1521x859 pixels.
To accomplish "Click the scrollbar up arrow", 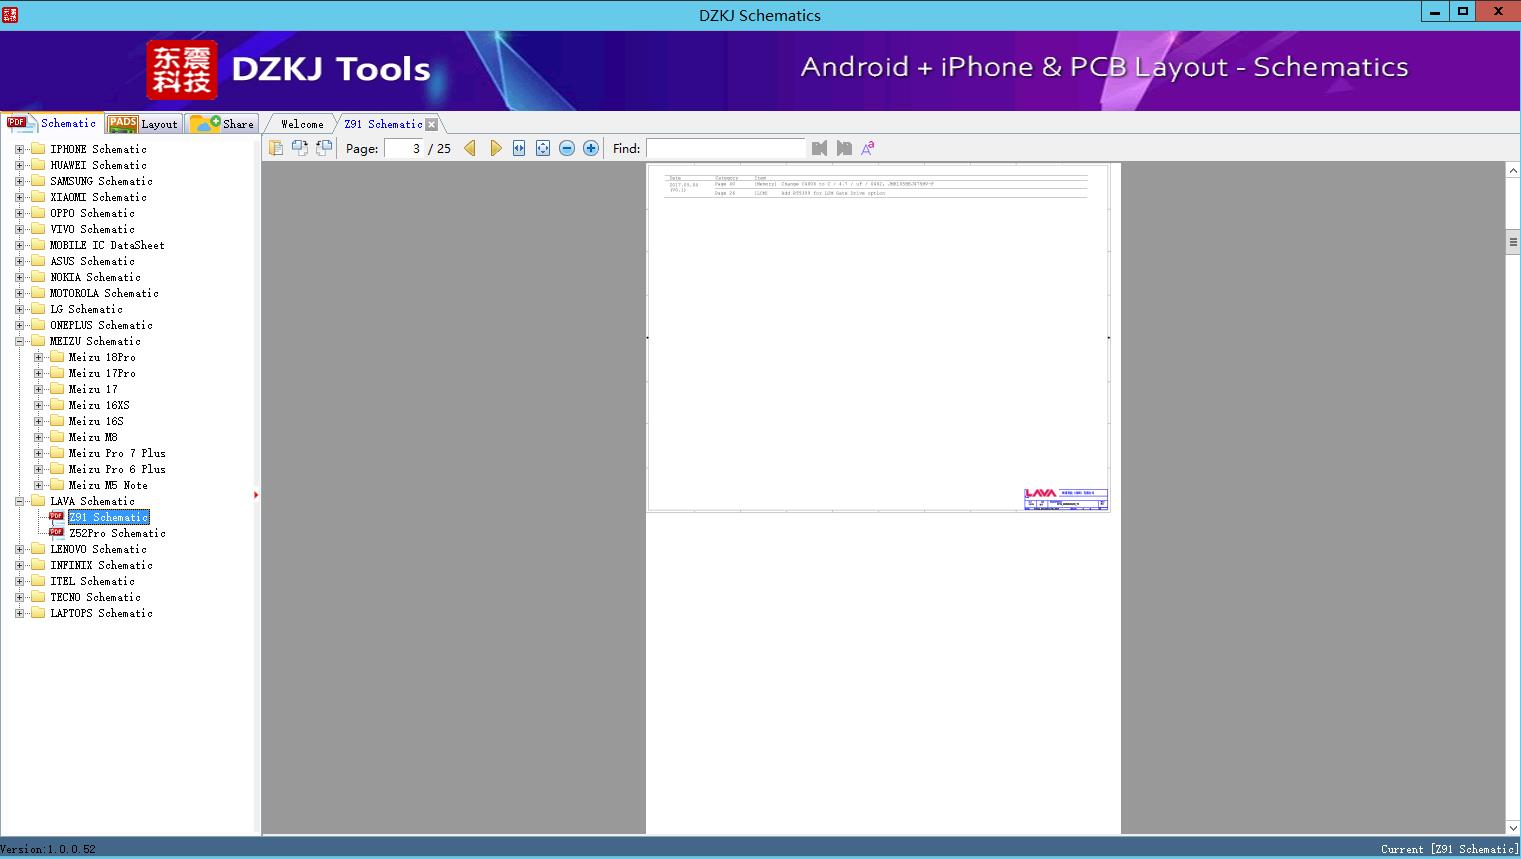I will click(1513, 171).
